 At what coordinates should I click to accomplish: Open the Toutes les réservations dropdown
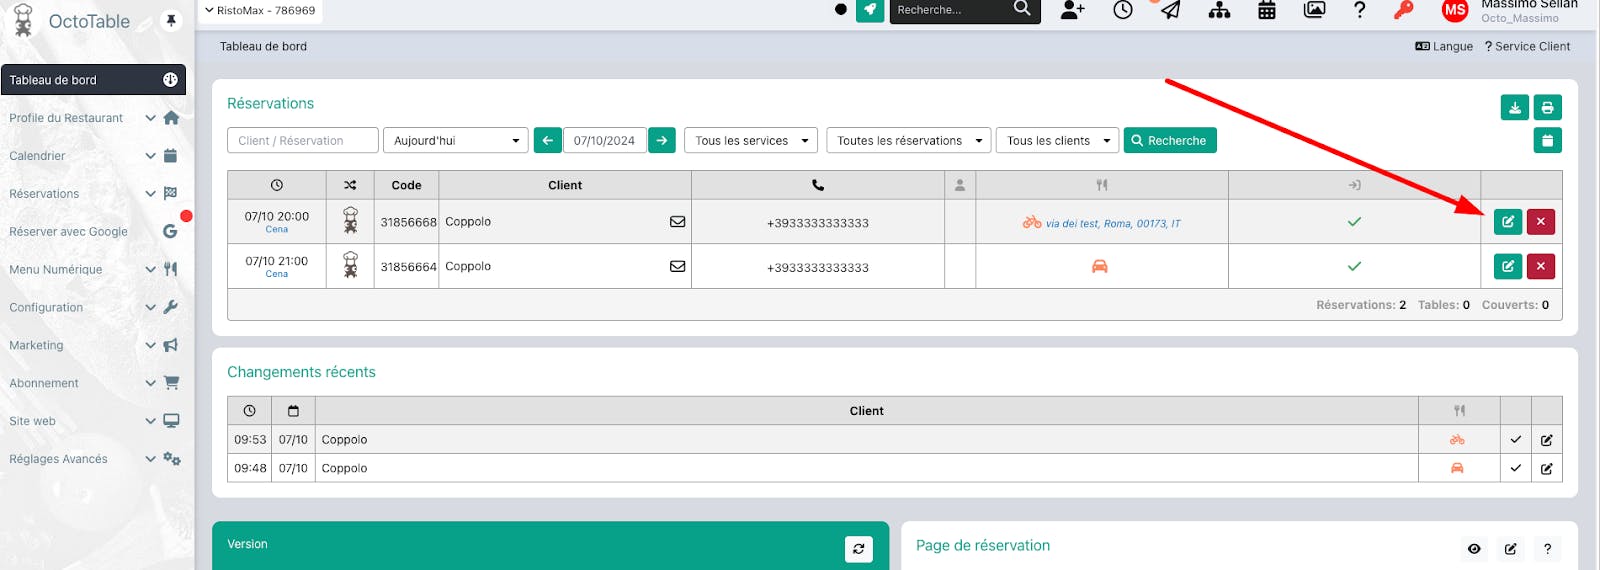[x=909, y=141]
